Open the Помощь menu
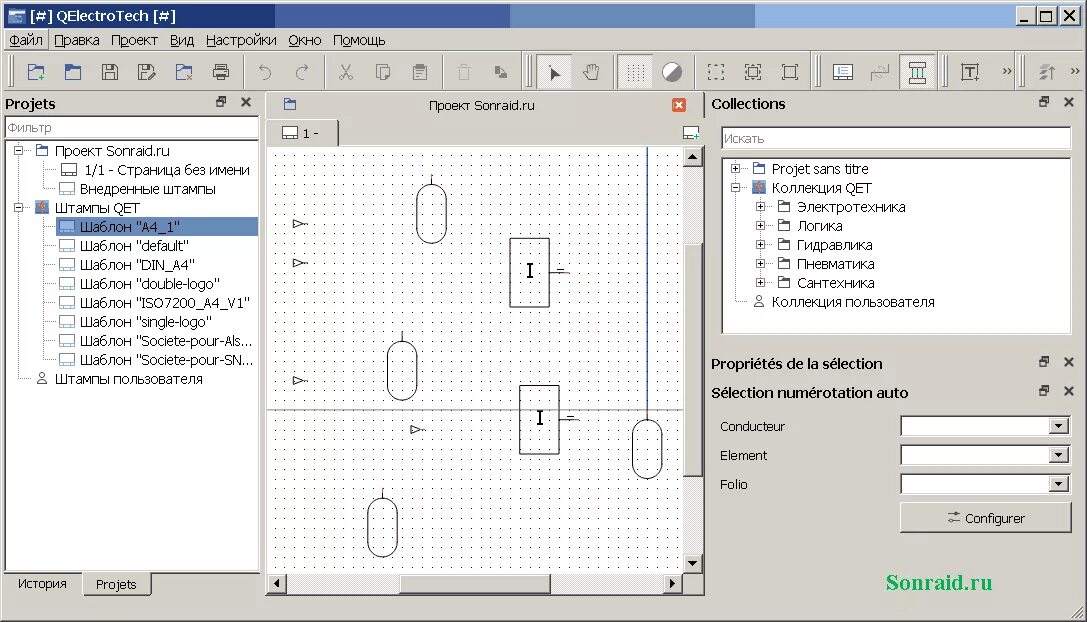Viewport: 1087px width, 622px height. coord(359,40)
